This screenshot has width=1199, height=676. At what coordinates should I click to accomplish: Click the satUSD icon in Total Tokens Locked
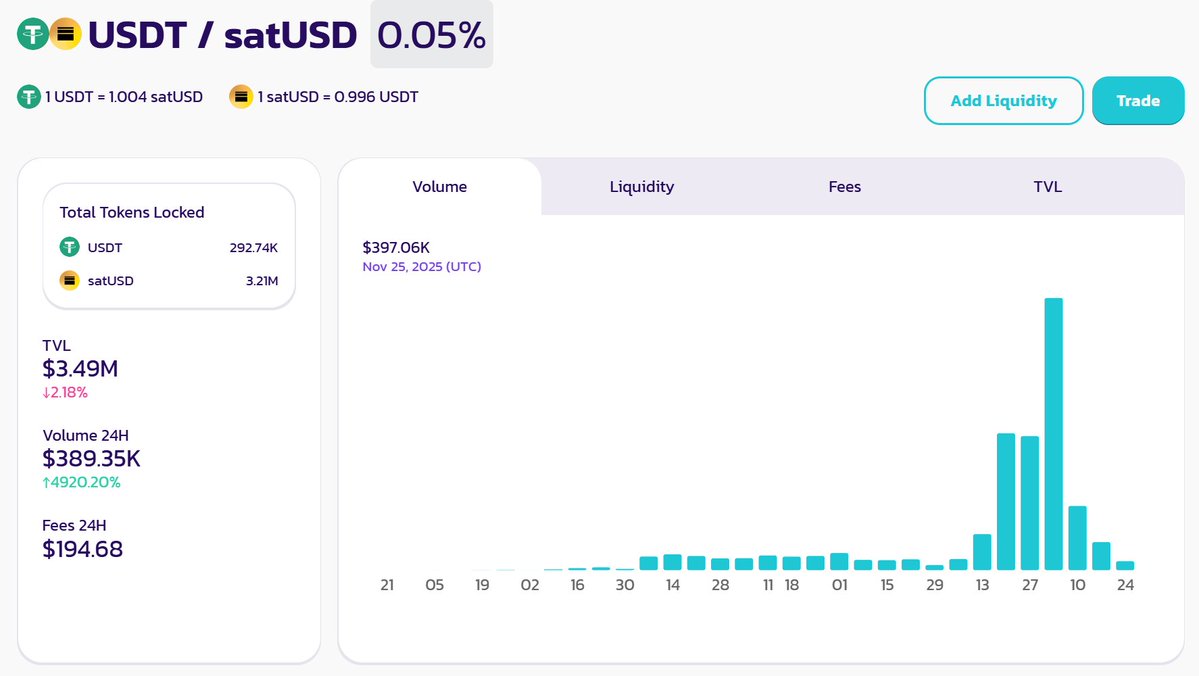pos(70,281)
